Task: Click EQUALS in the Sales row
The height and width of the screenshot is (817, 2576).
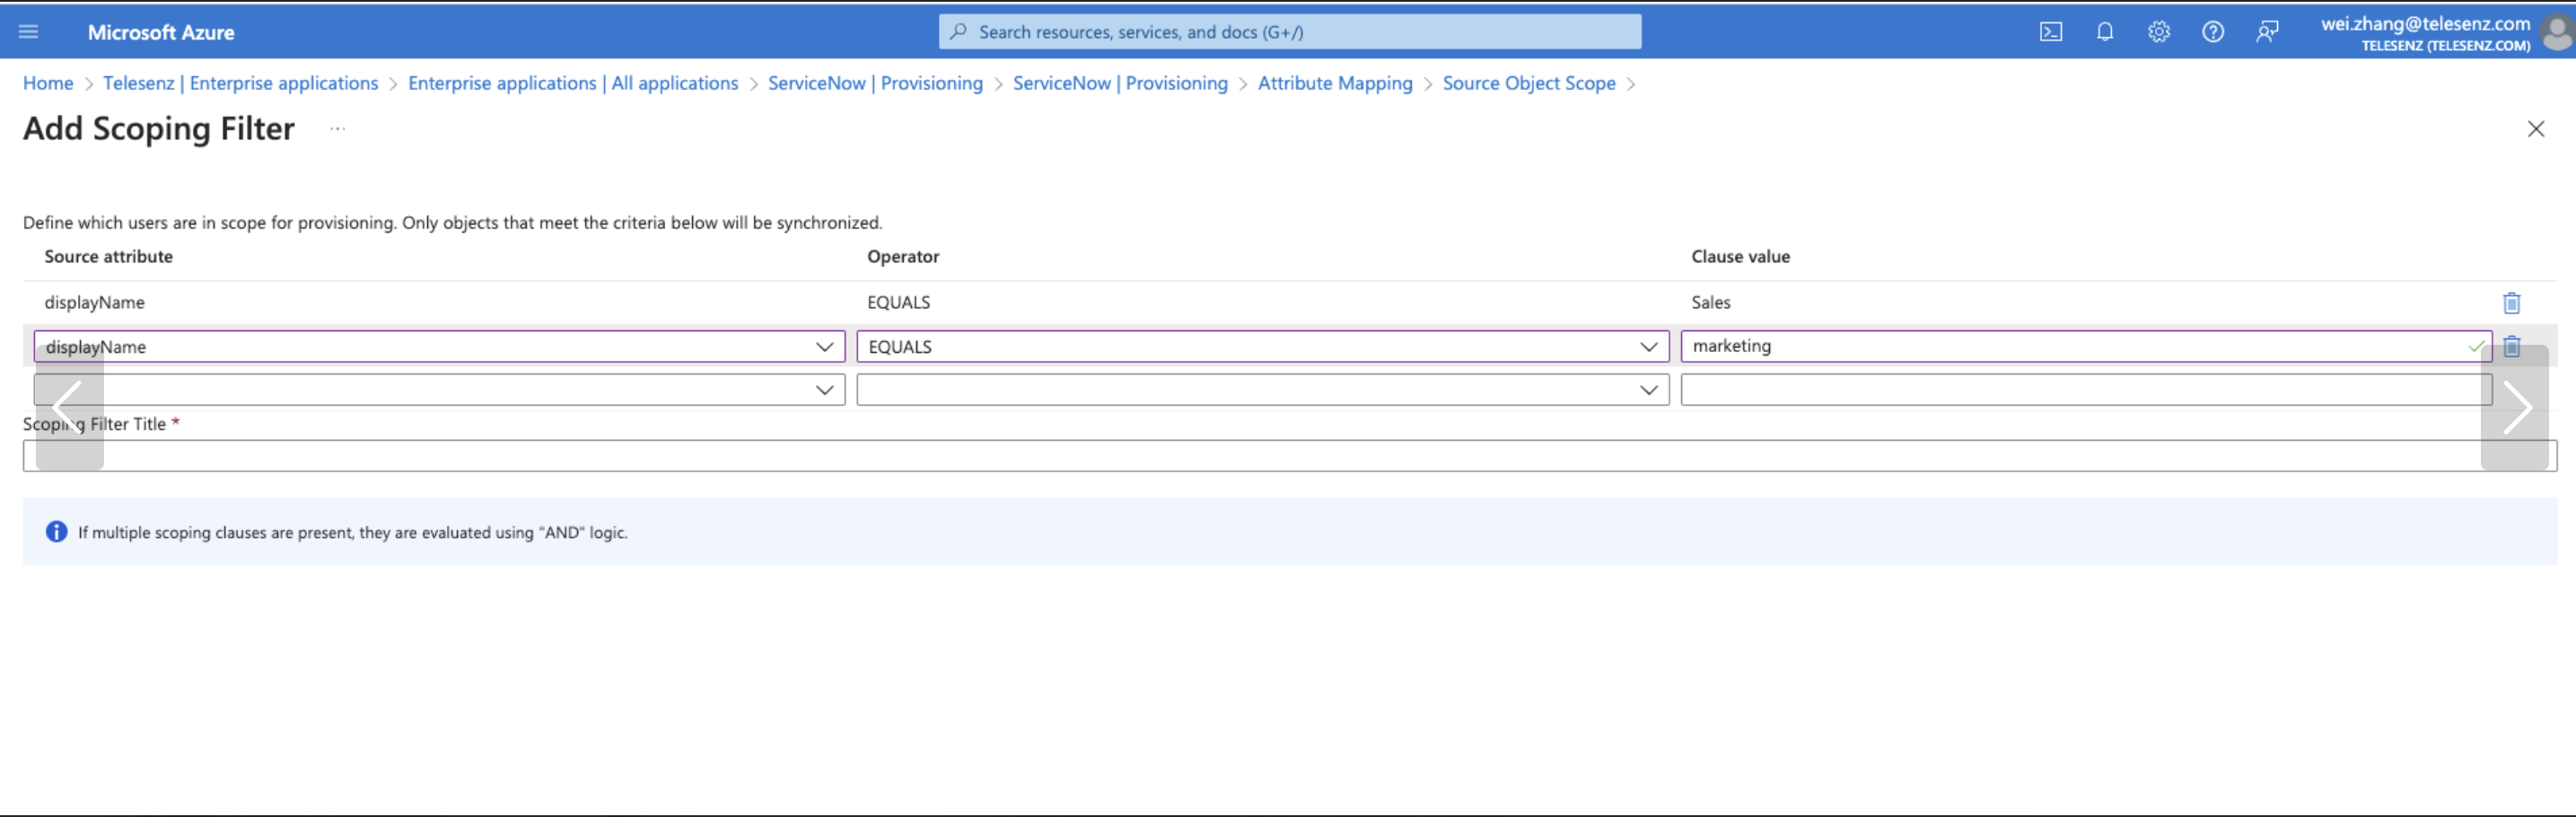Action: pyautogui.click(x=898, y=303)
